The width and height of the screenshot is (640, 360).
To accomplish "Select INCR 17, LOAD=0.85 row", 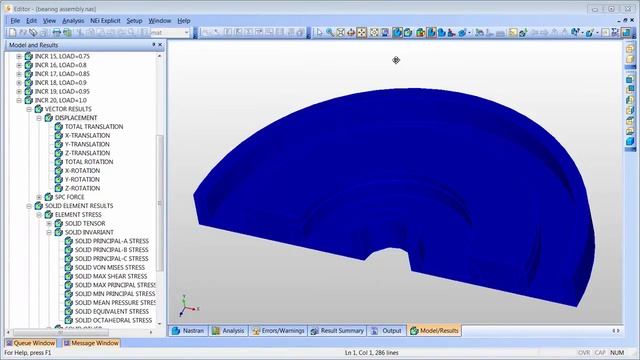I will [x=62, y=74].
